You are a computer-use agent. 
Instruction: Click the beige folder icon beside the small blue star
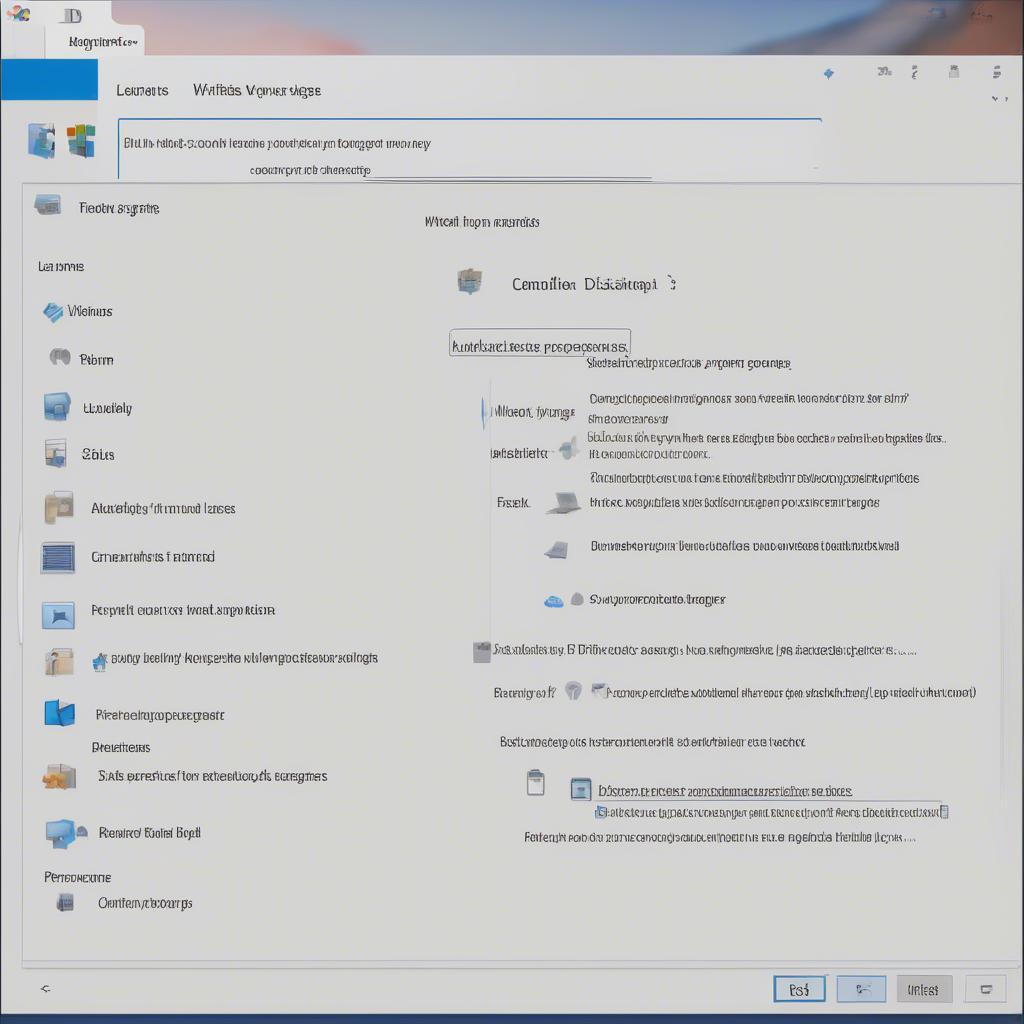click(x=59, y=662)
